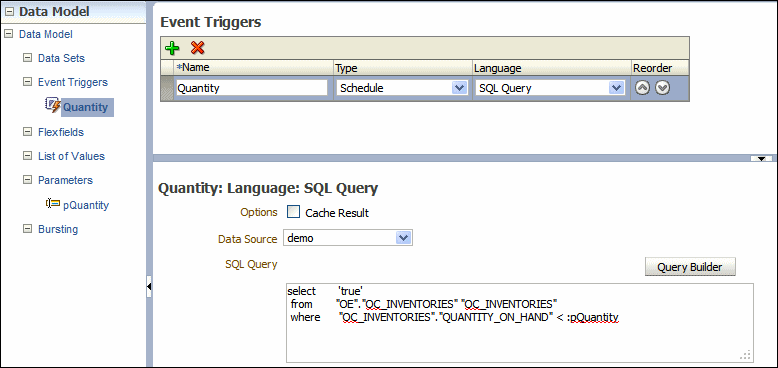Open the Type dropdown showing Schedule
778x368 pixels.
tap(459, 88)
